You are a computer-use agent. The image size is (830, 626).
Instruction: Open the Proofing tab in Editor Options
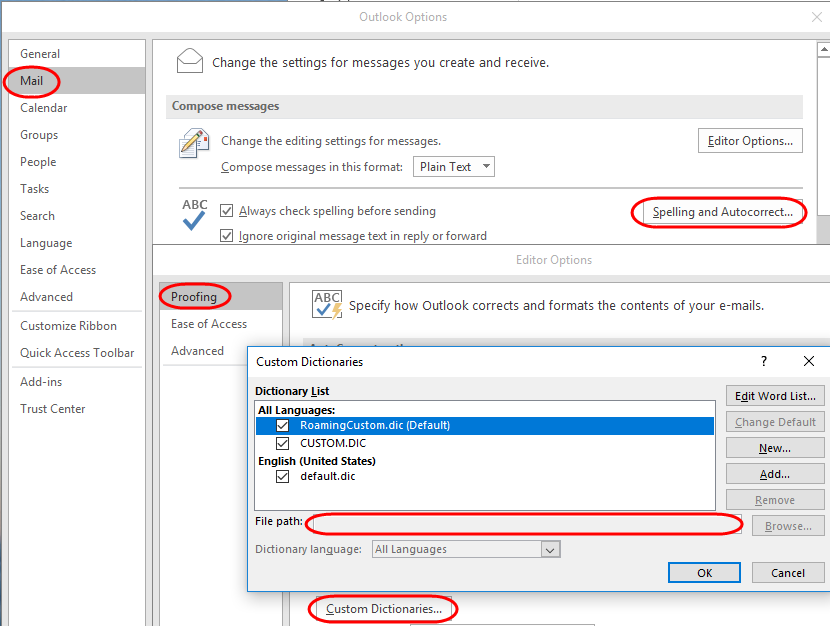pyautogui.click(x=194, y=297)
